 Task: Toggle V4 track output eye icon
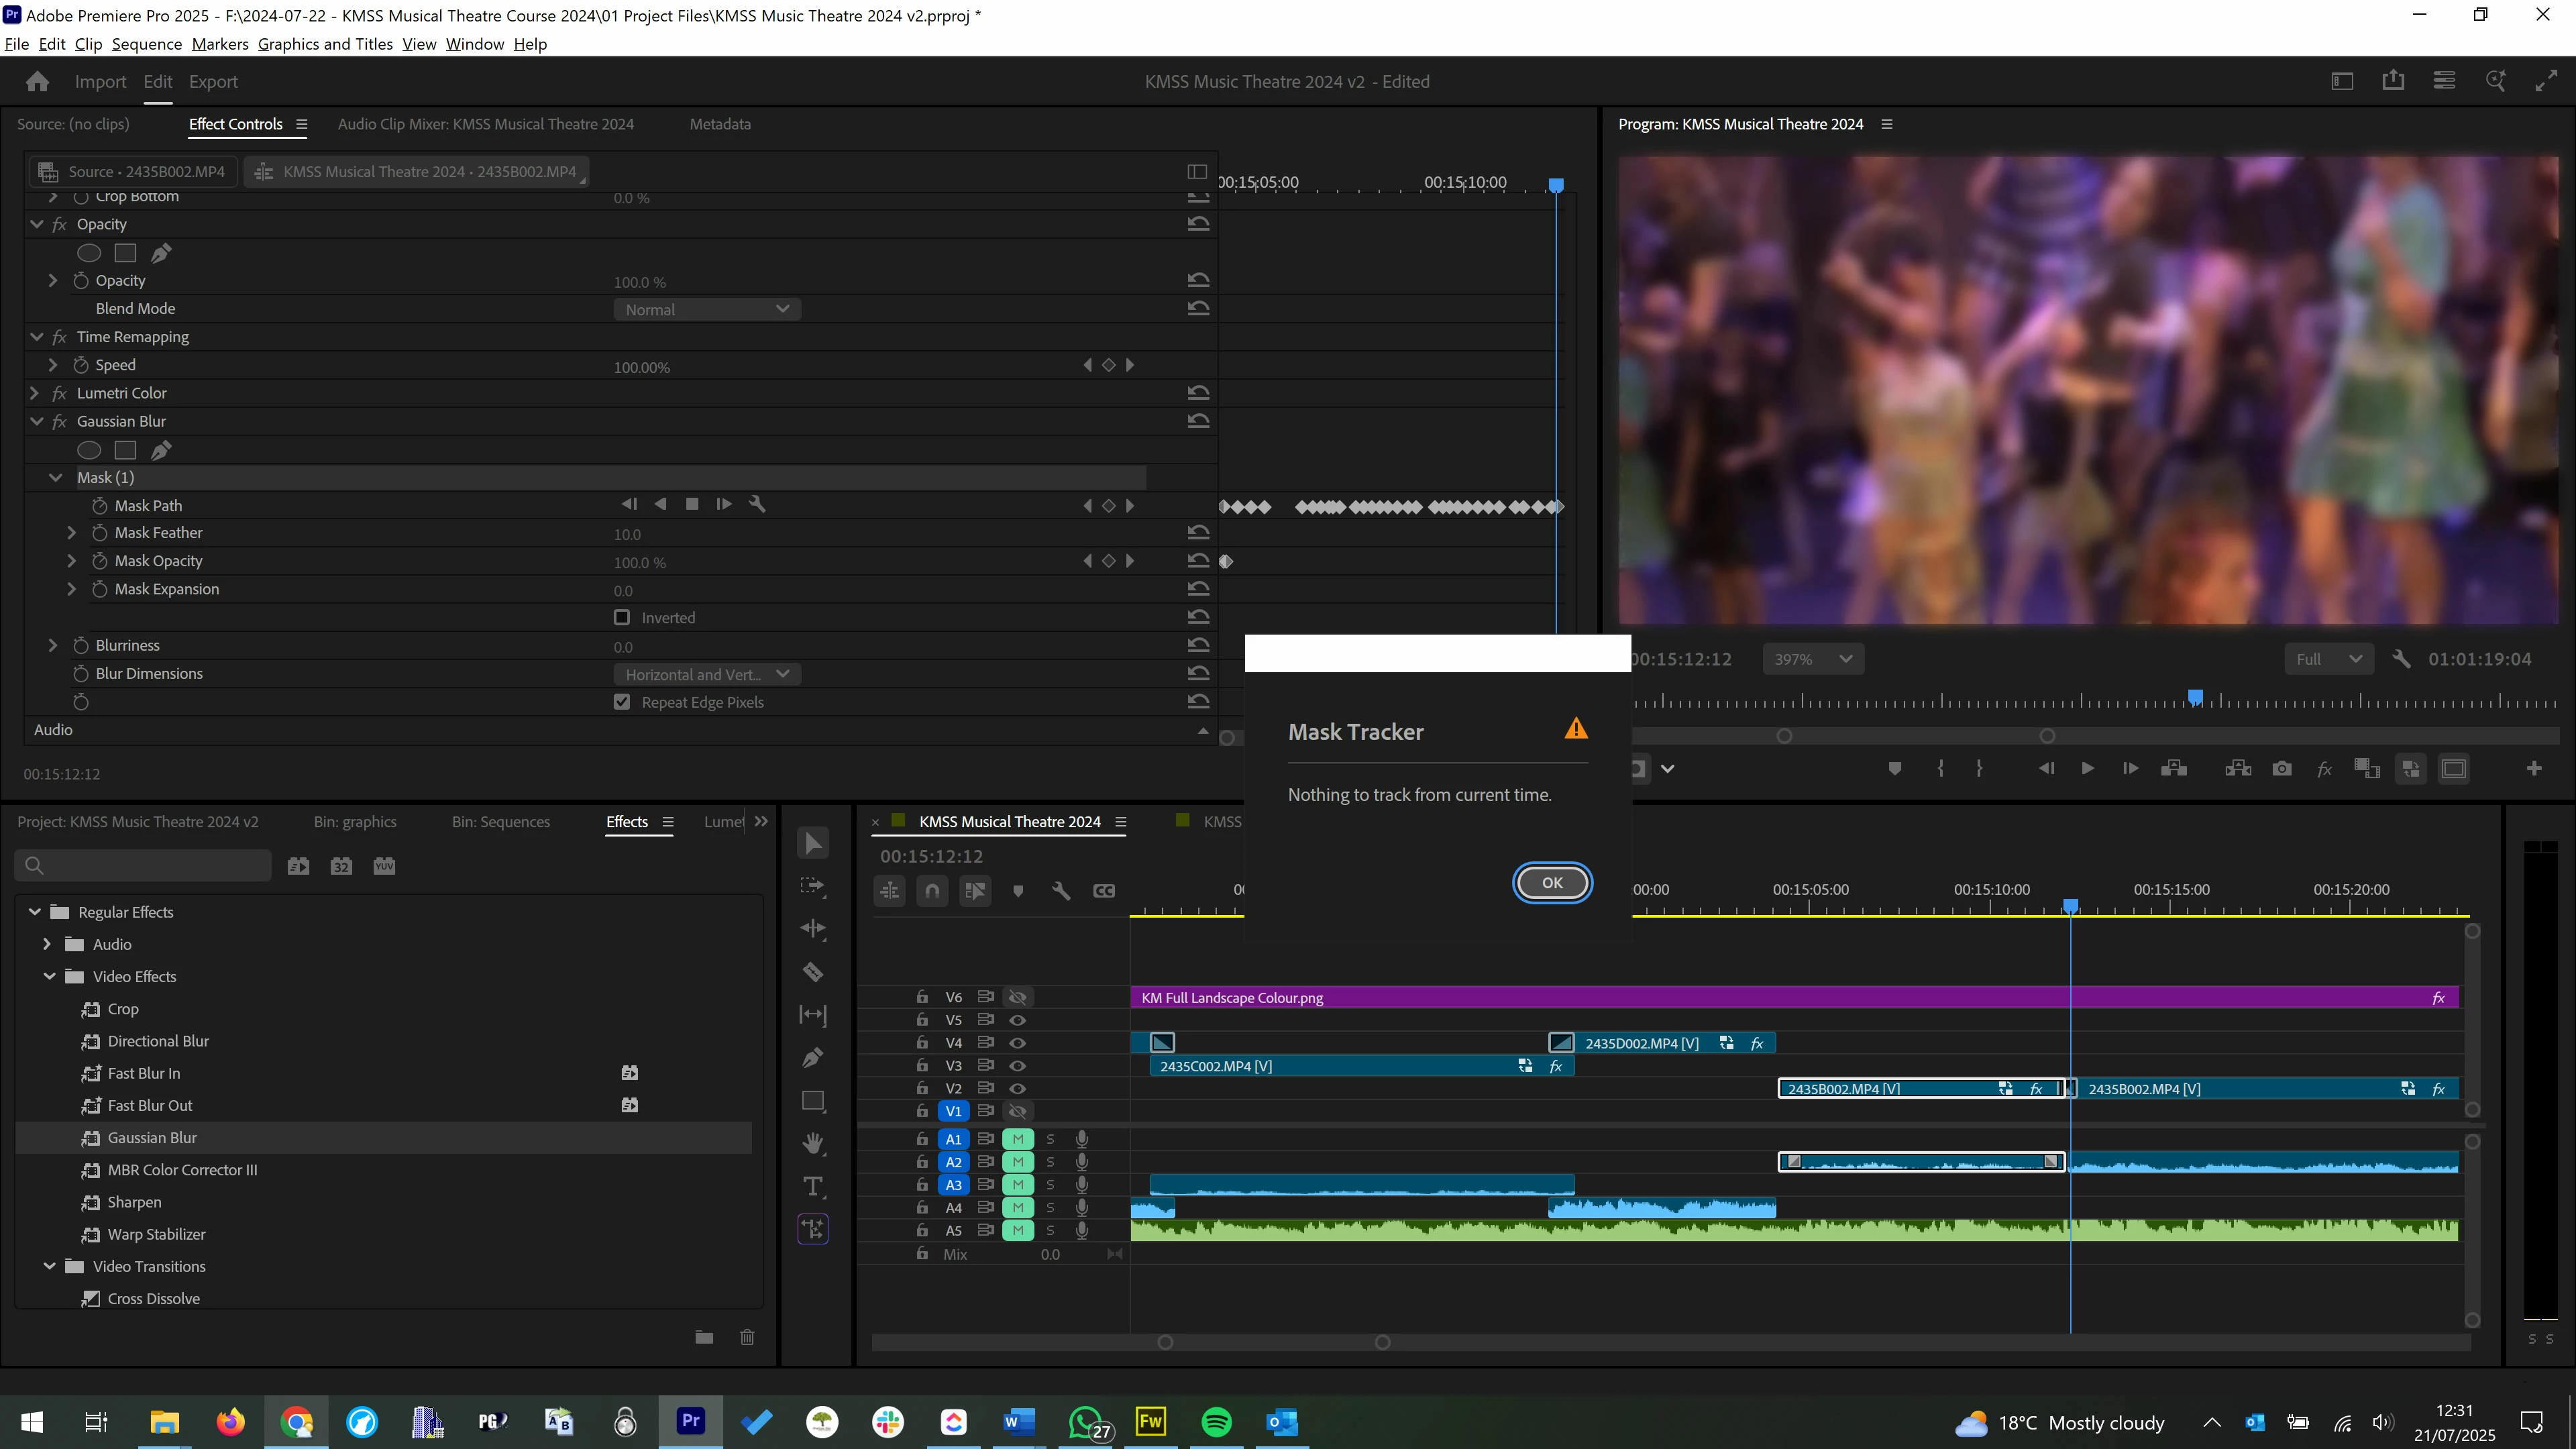(x=1018, y=1043)
